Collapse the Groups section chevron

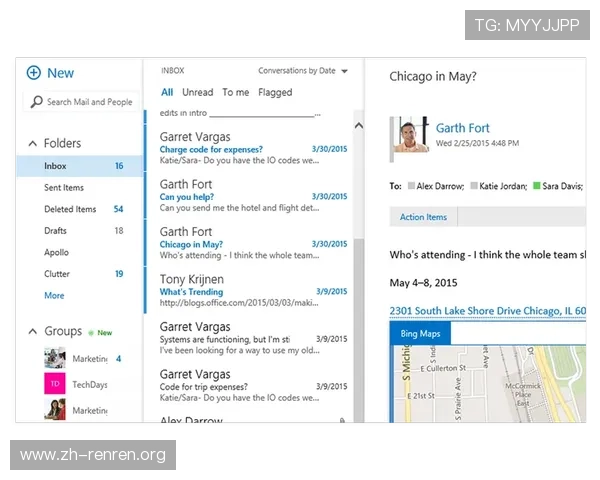click(x=32, y=332)
